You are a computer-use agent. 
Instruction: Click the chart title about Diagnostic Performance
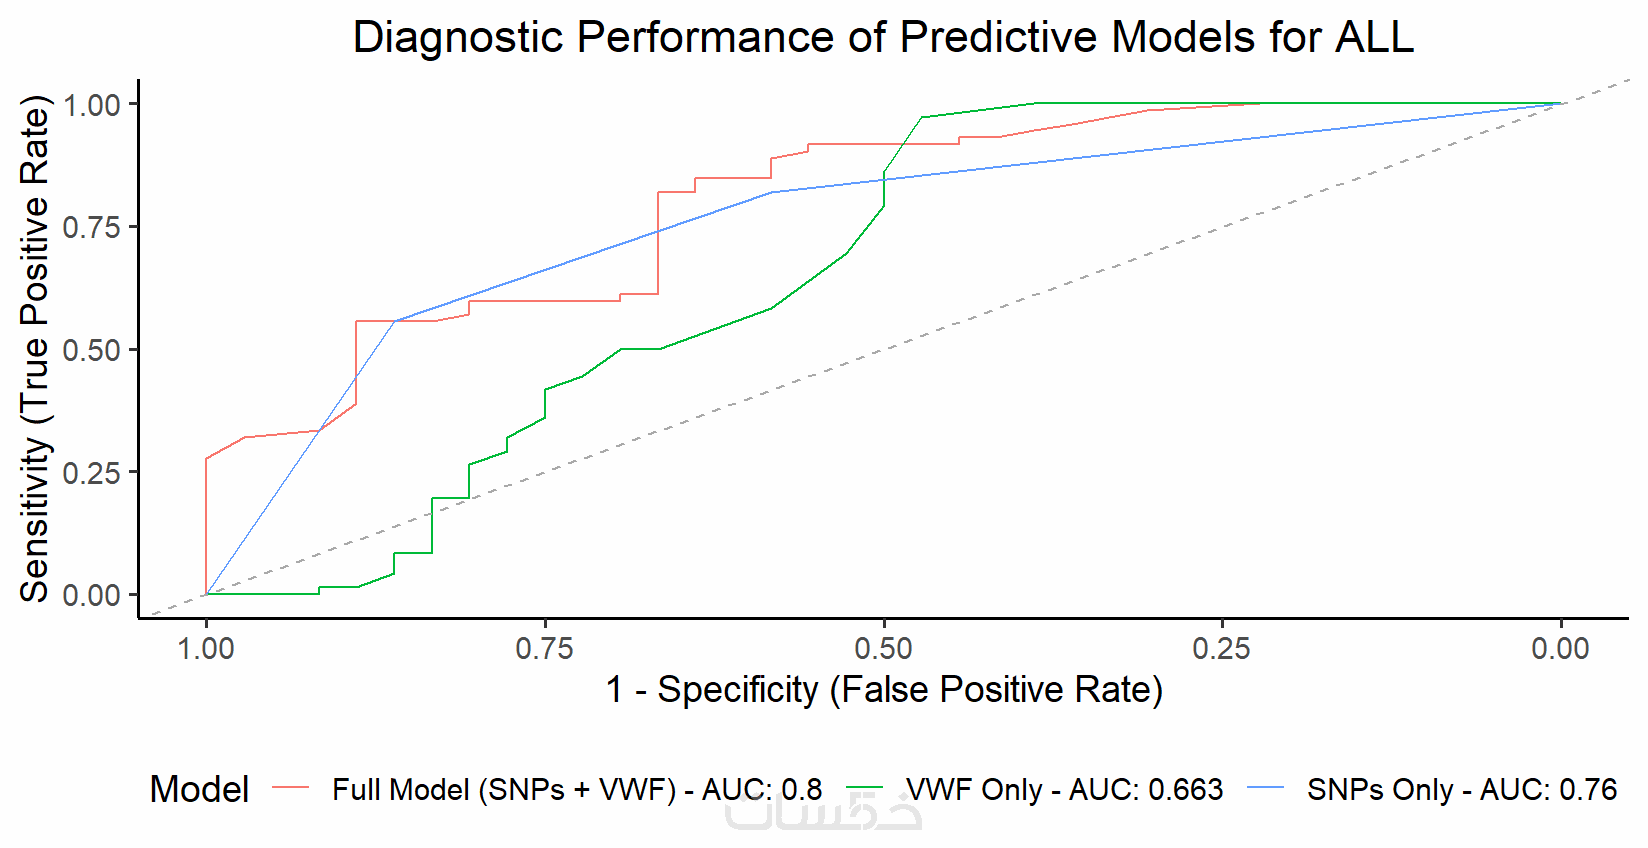pyautogui.click(x=883, y=38)
